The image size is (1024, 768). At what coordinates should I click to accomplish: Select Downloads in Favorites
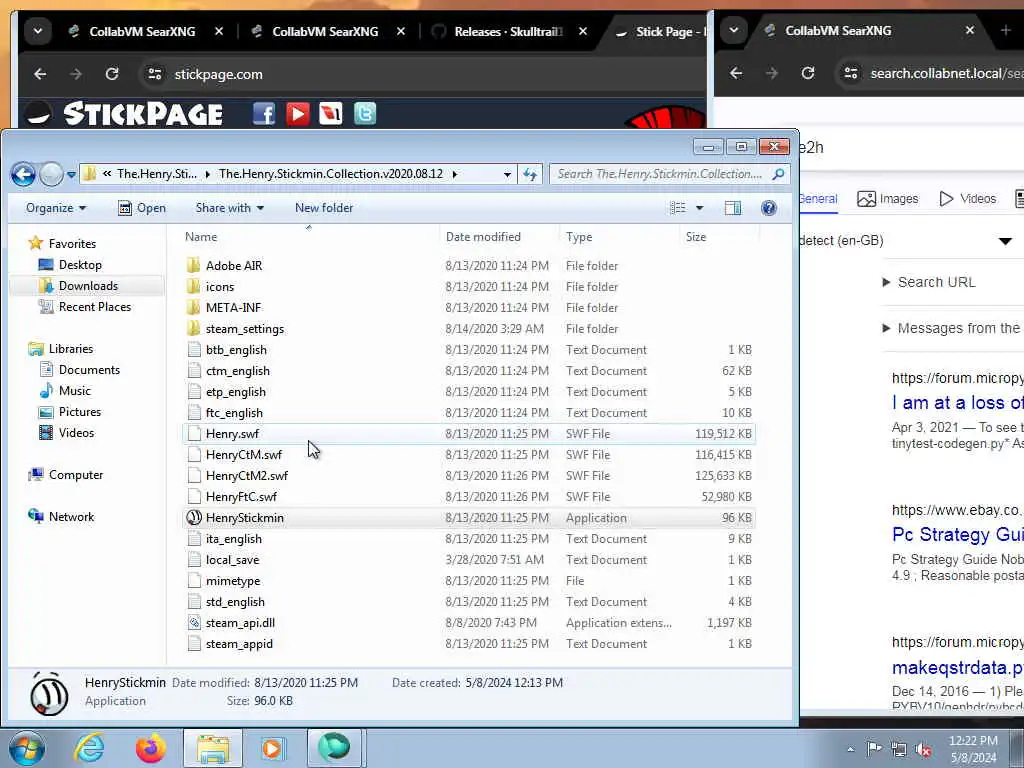(x=88, y=286)
